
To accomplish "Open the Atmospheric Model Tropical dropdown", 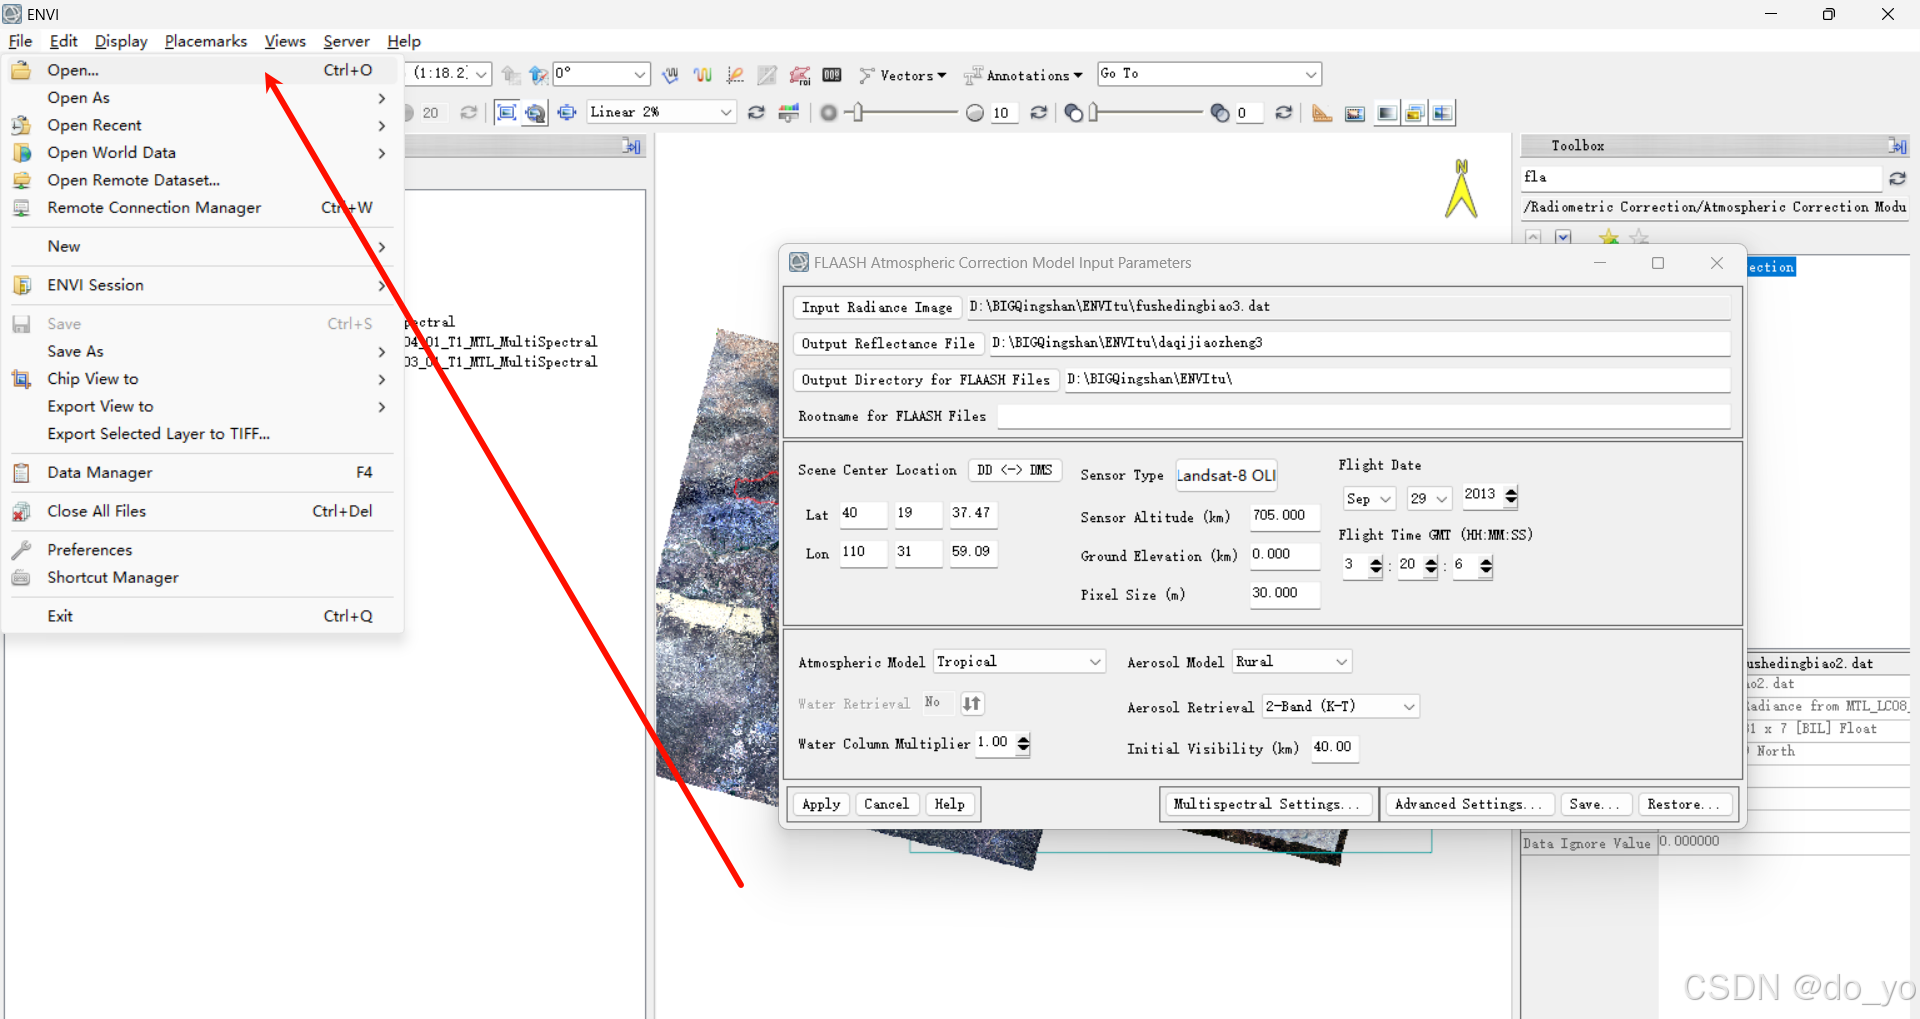I will tap(1095, 662).
